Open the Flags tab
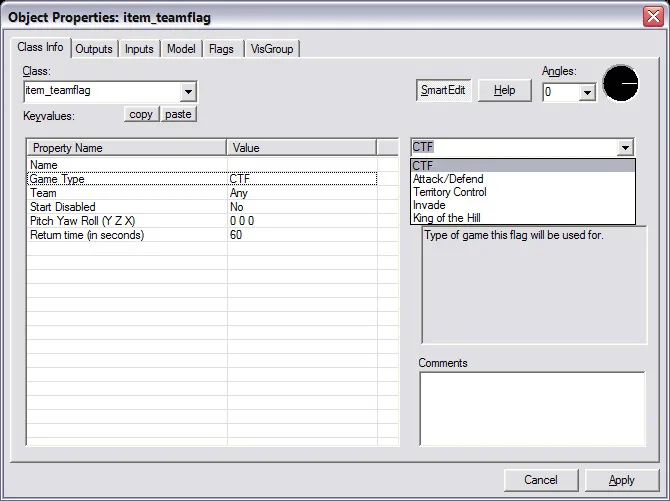The image size is (670, 501). pos(221,49)
